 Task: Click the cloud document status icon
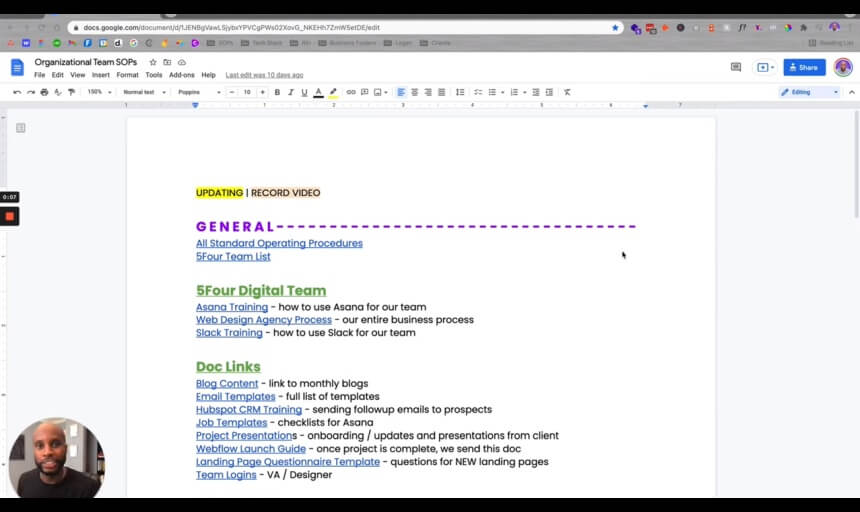[x=182, y=62]
